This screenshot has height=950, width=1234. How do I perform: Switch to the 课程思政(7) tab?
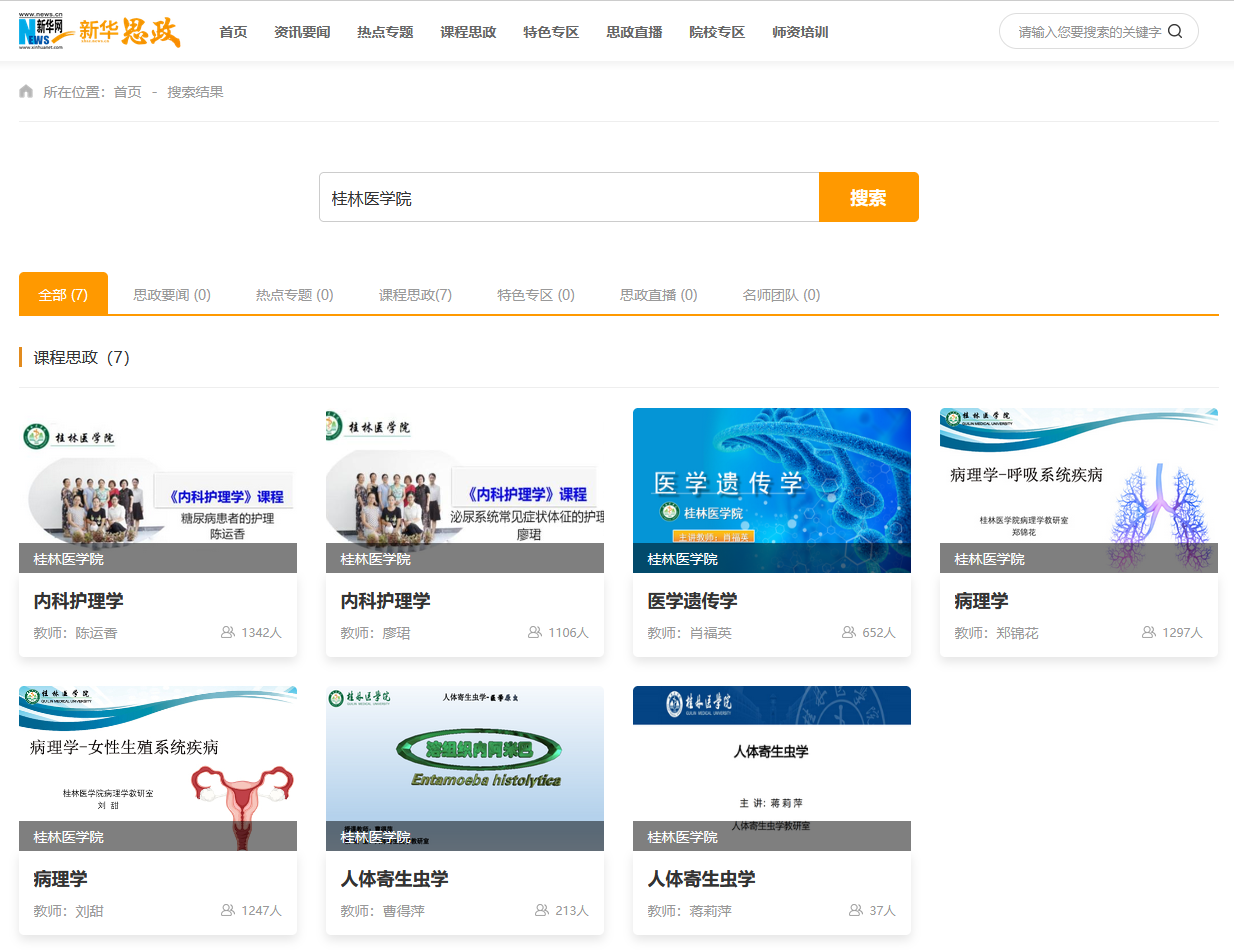(415, 295)
